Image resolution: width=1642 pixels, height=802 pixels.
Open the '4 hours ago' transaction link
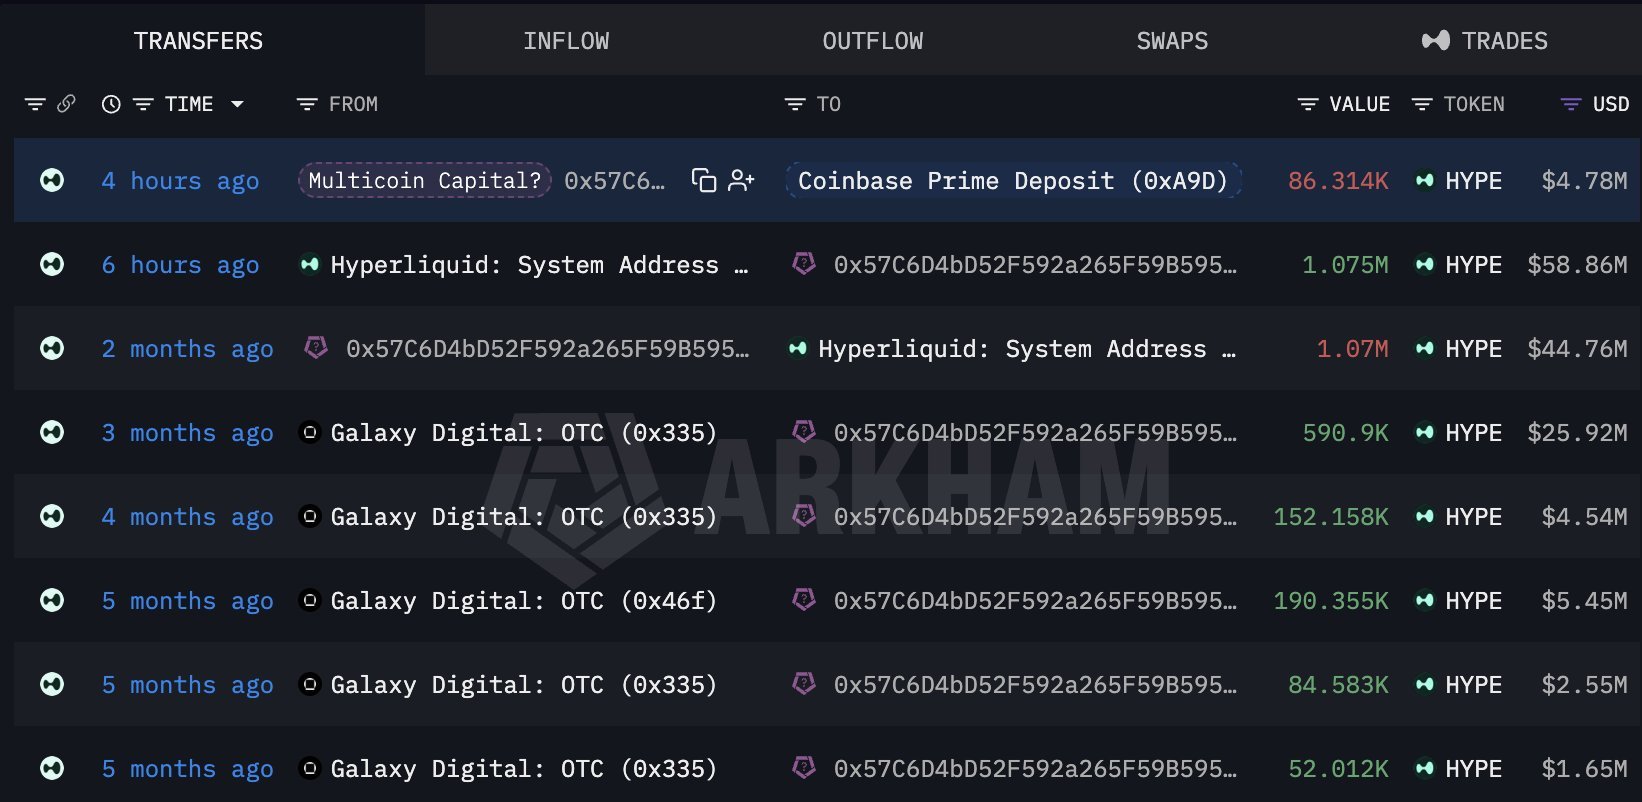[180, 181]
